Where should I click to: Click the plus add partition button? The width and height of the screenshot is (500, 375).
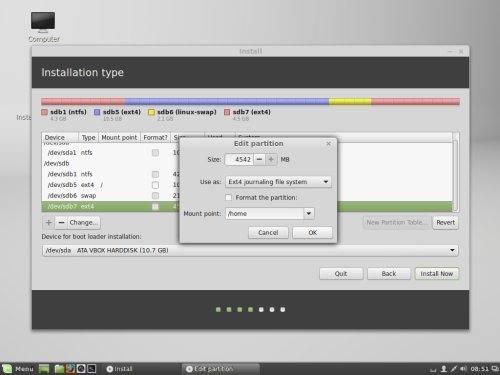(49, 222)
